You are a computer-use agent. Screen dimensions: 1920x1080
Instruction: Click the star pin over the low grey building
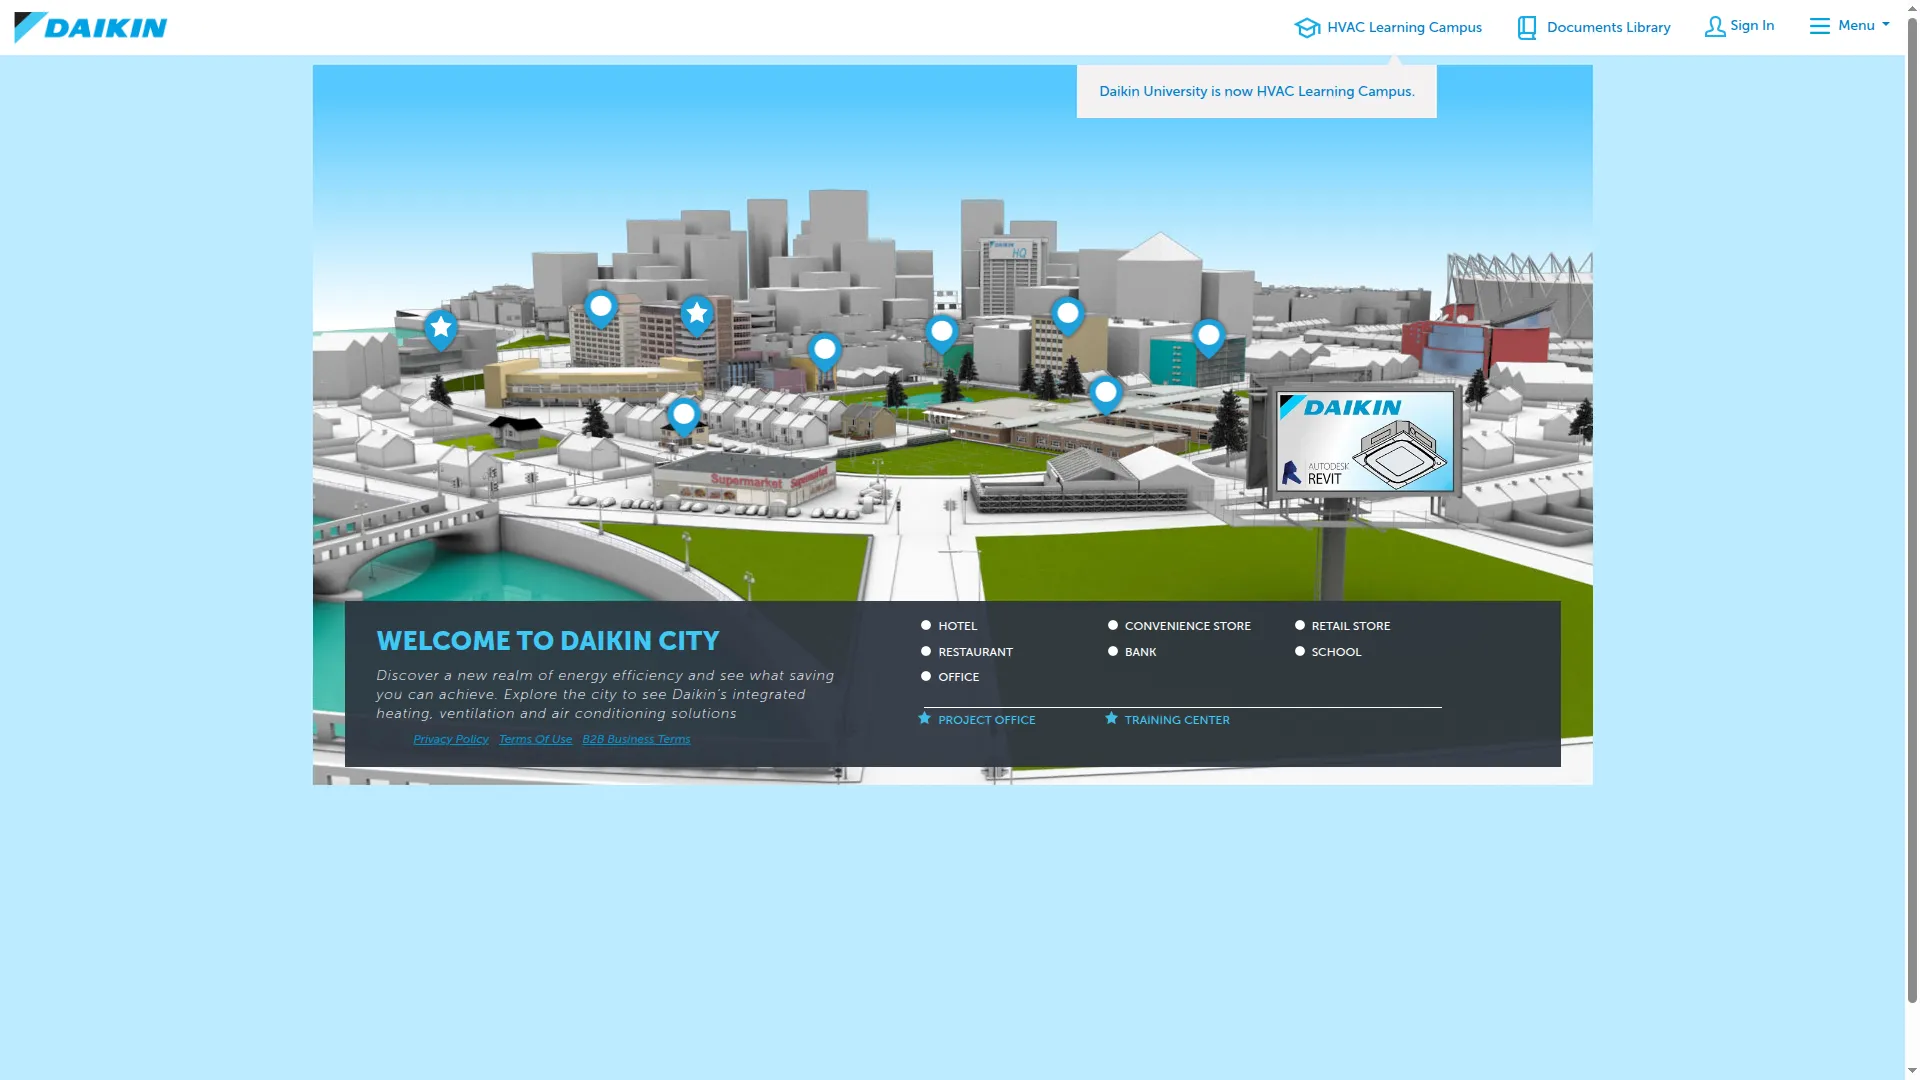441,329
